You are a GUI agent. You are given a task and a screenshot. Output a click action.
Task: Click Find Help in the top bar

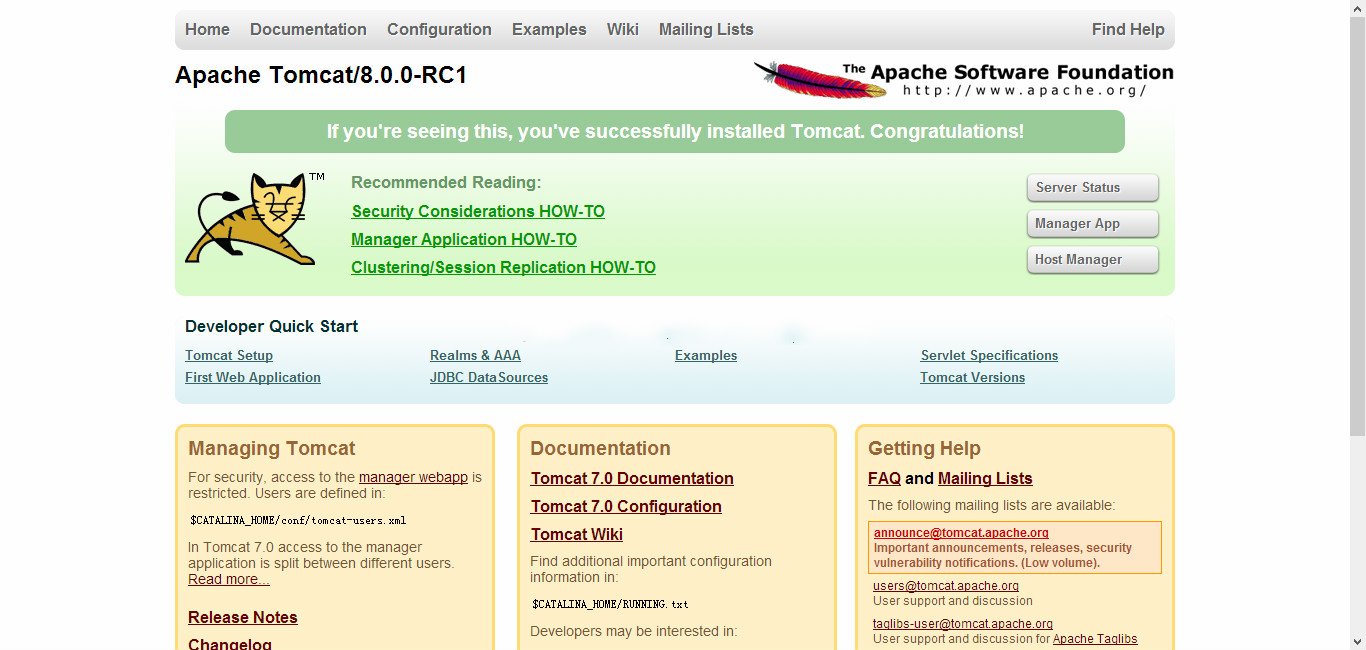(x=1127, y=30)
